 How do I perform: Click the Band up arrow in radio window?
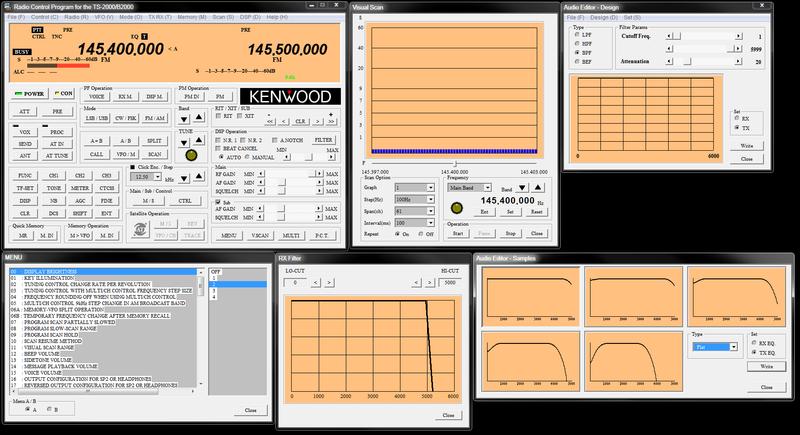(199, 118)
